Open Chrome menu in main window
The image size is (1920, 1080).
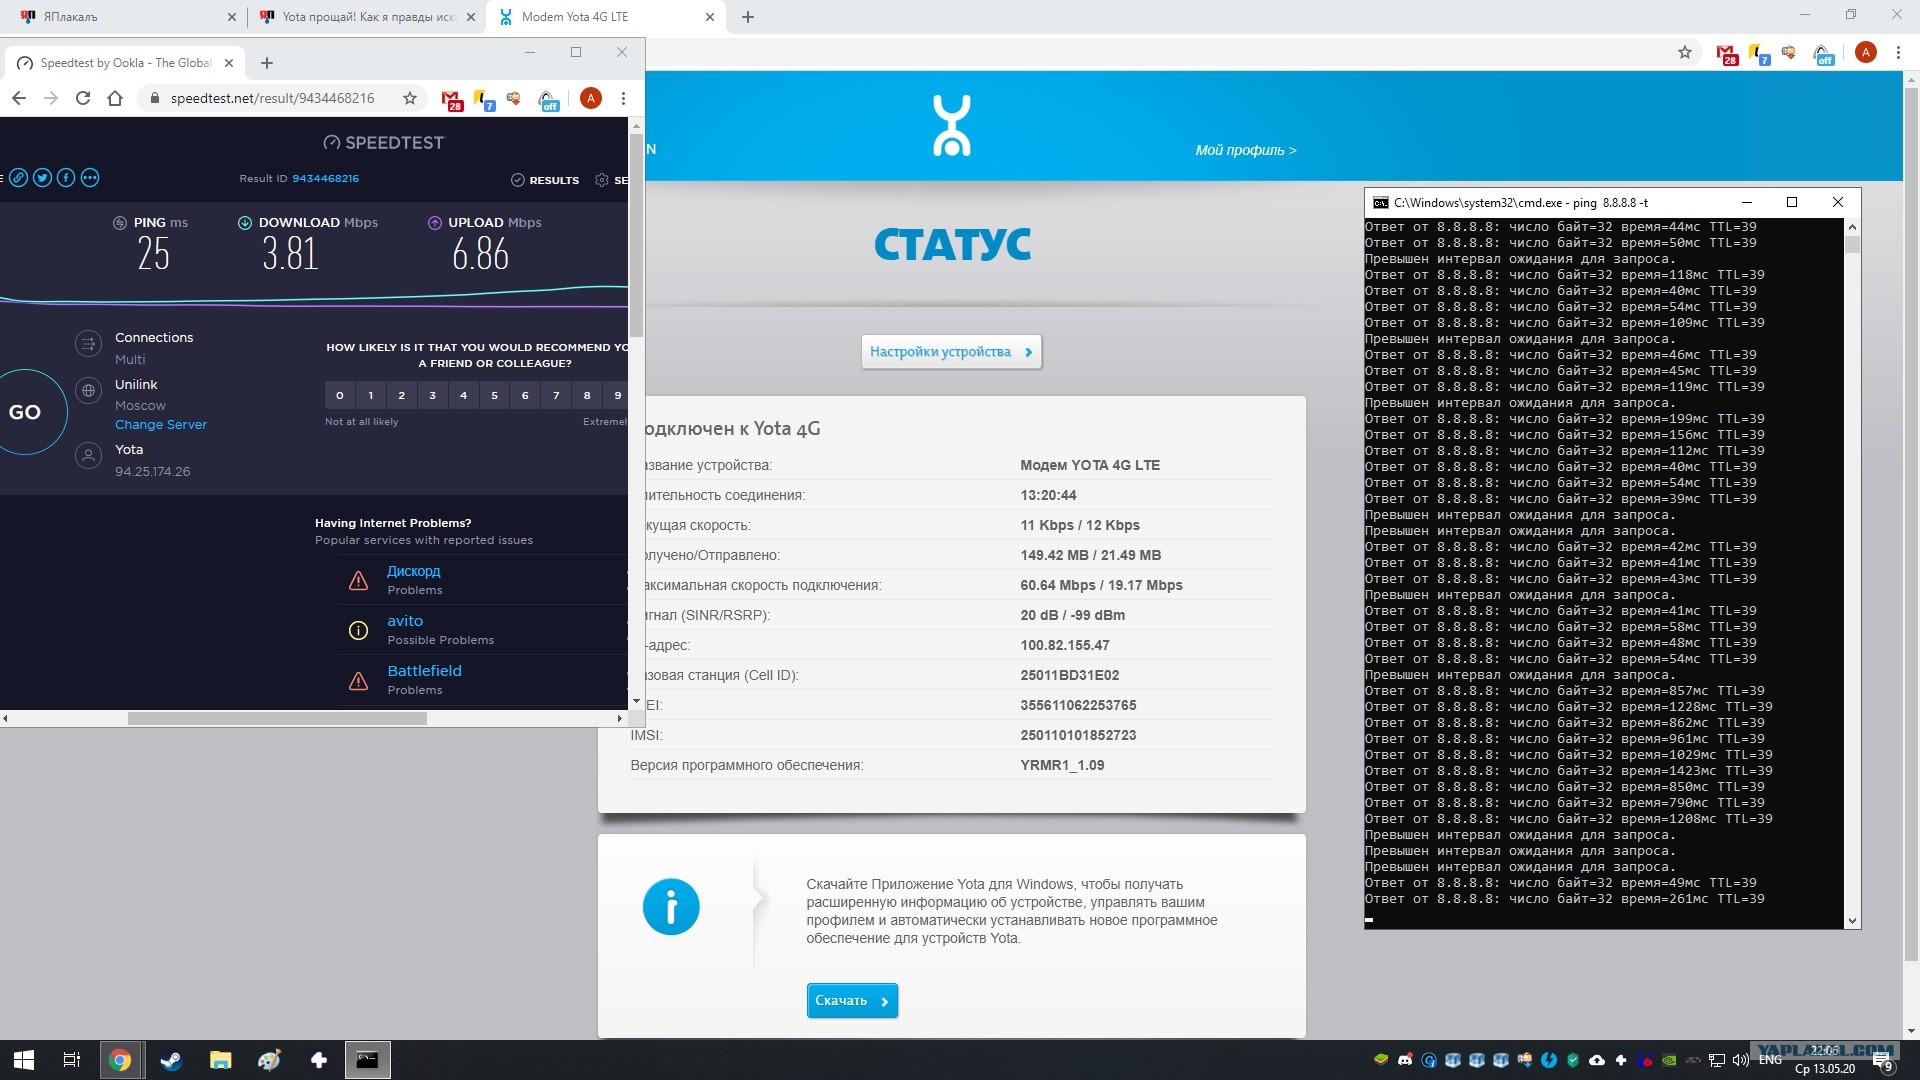[1898, 52]
